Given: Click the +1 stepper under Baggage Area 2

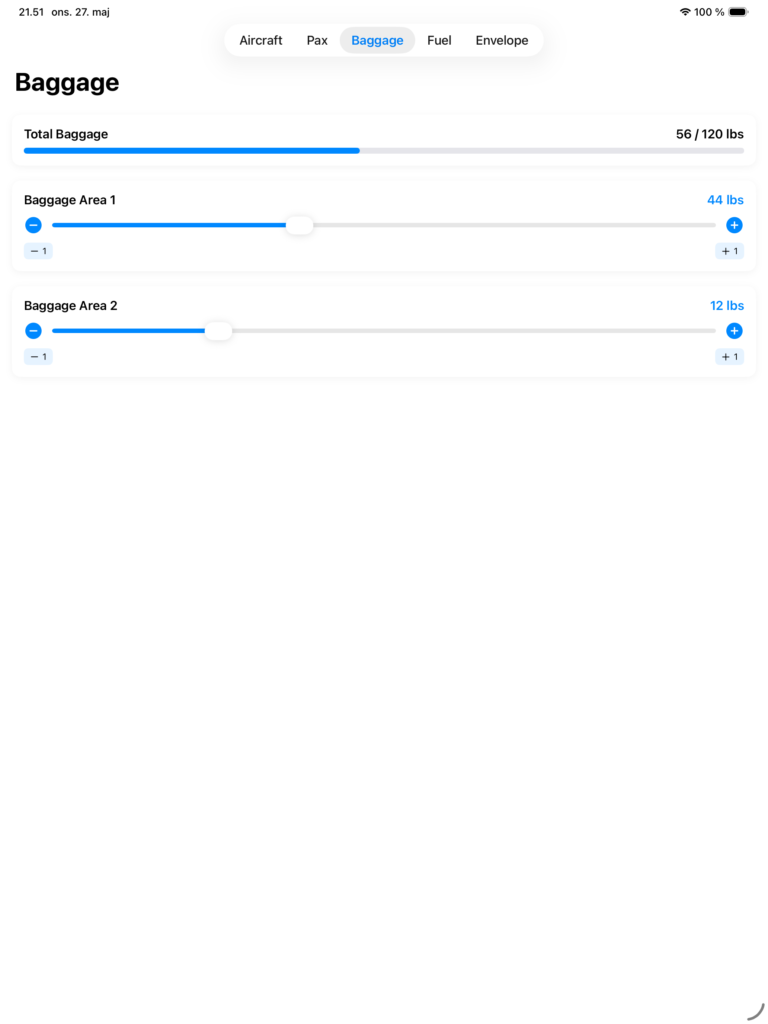Looking at the screenshot, I should pyautogui.click(x=729, y=357).
